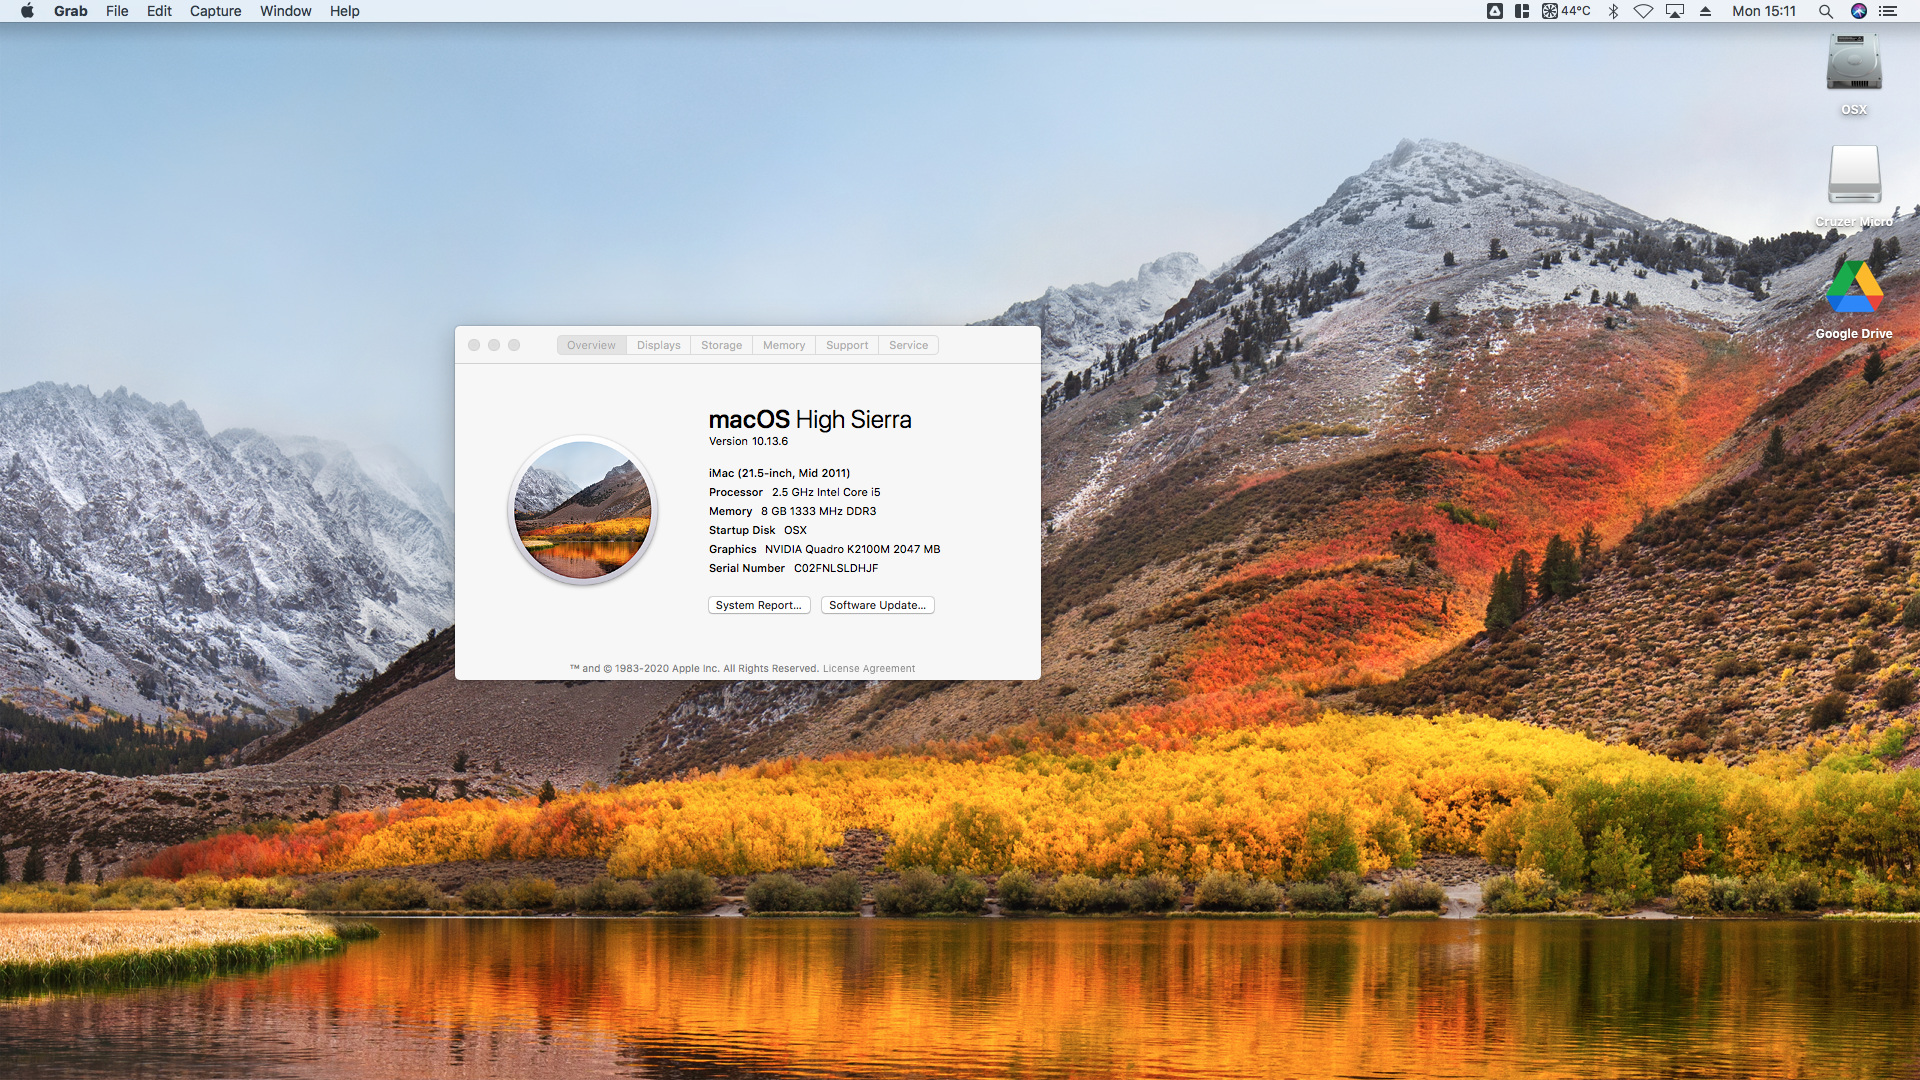
Task: Open the Google Drive menu bar icon
Action: (x=1494, y=11)
